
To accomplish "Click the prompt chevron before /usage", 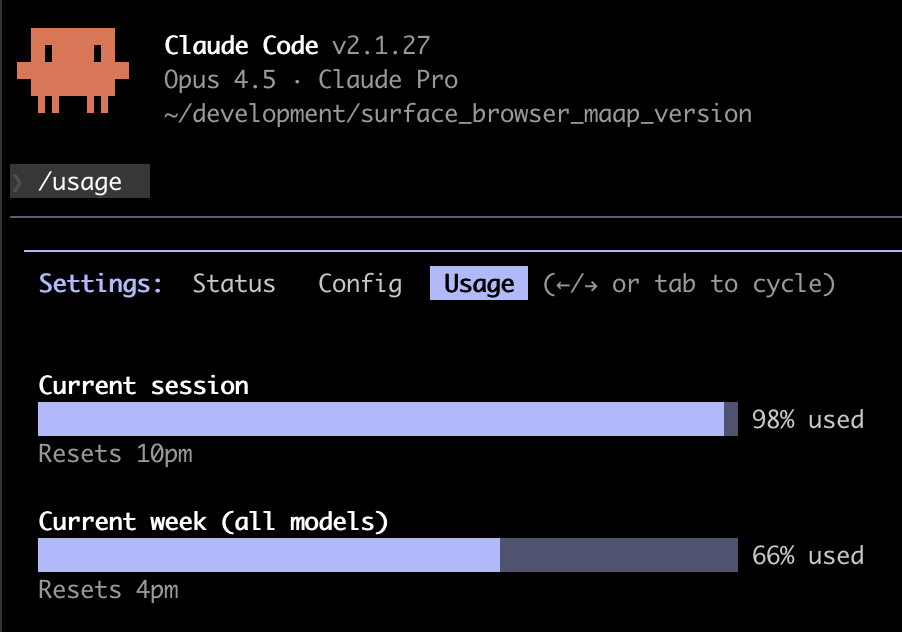I will (19, 182).
